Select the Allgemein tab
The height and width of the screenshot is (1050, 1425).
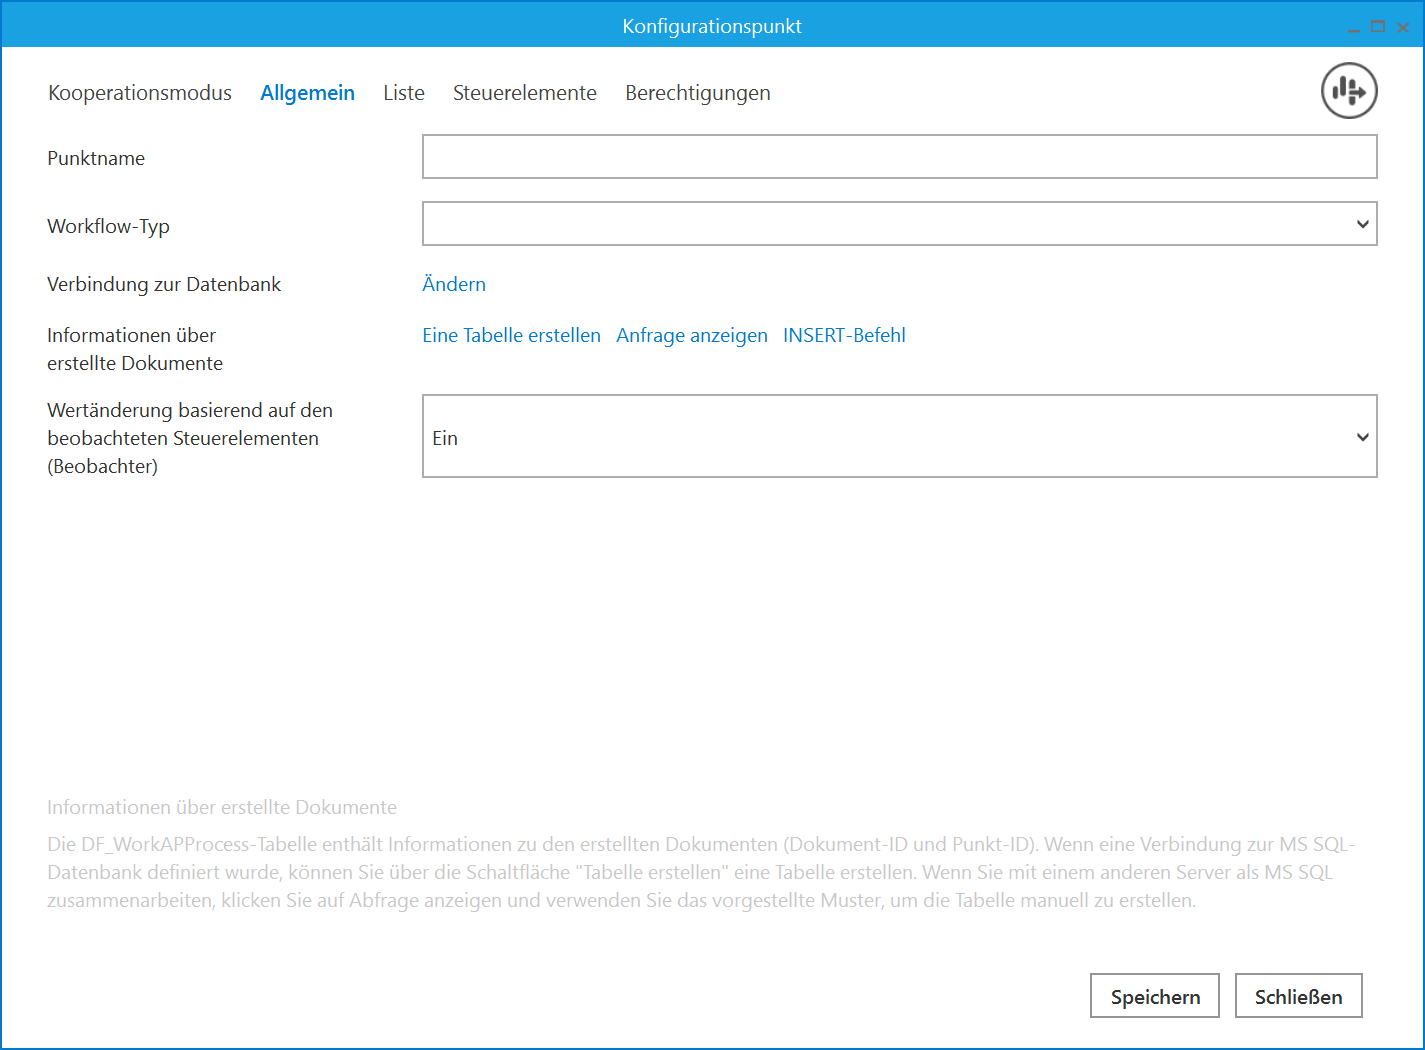click(307, 93)
